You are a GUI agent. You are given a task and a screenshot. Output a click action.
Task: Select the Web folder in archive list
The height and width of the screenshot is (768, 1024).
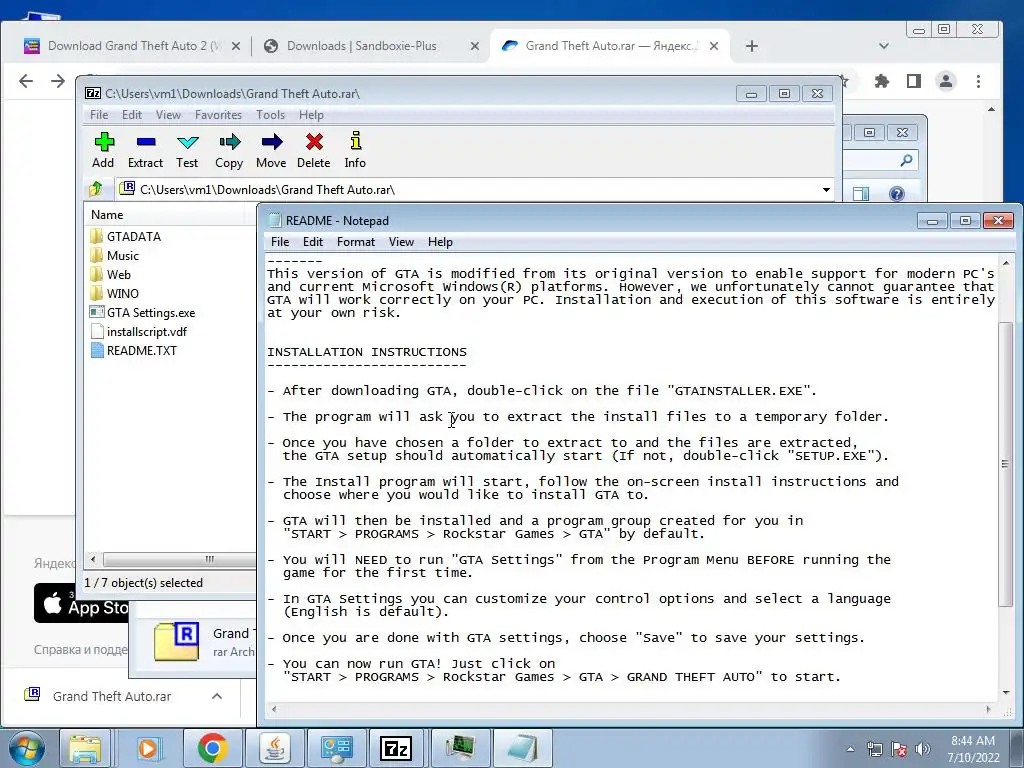[x=118, y=274]
